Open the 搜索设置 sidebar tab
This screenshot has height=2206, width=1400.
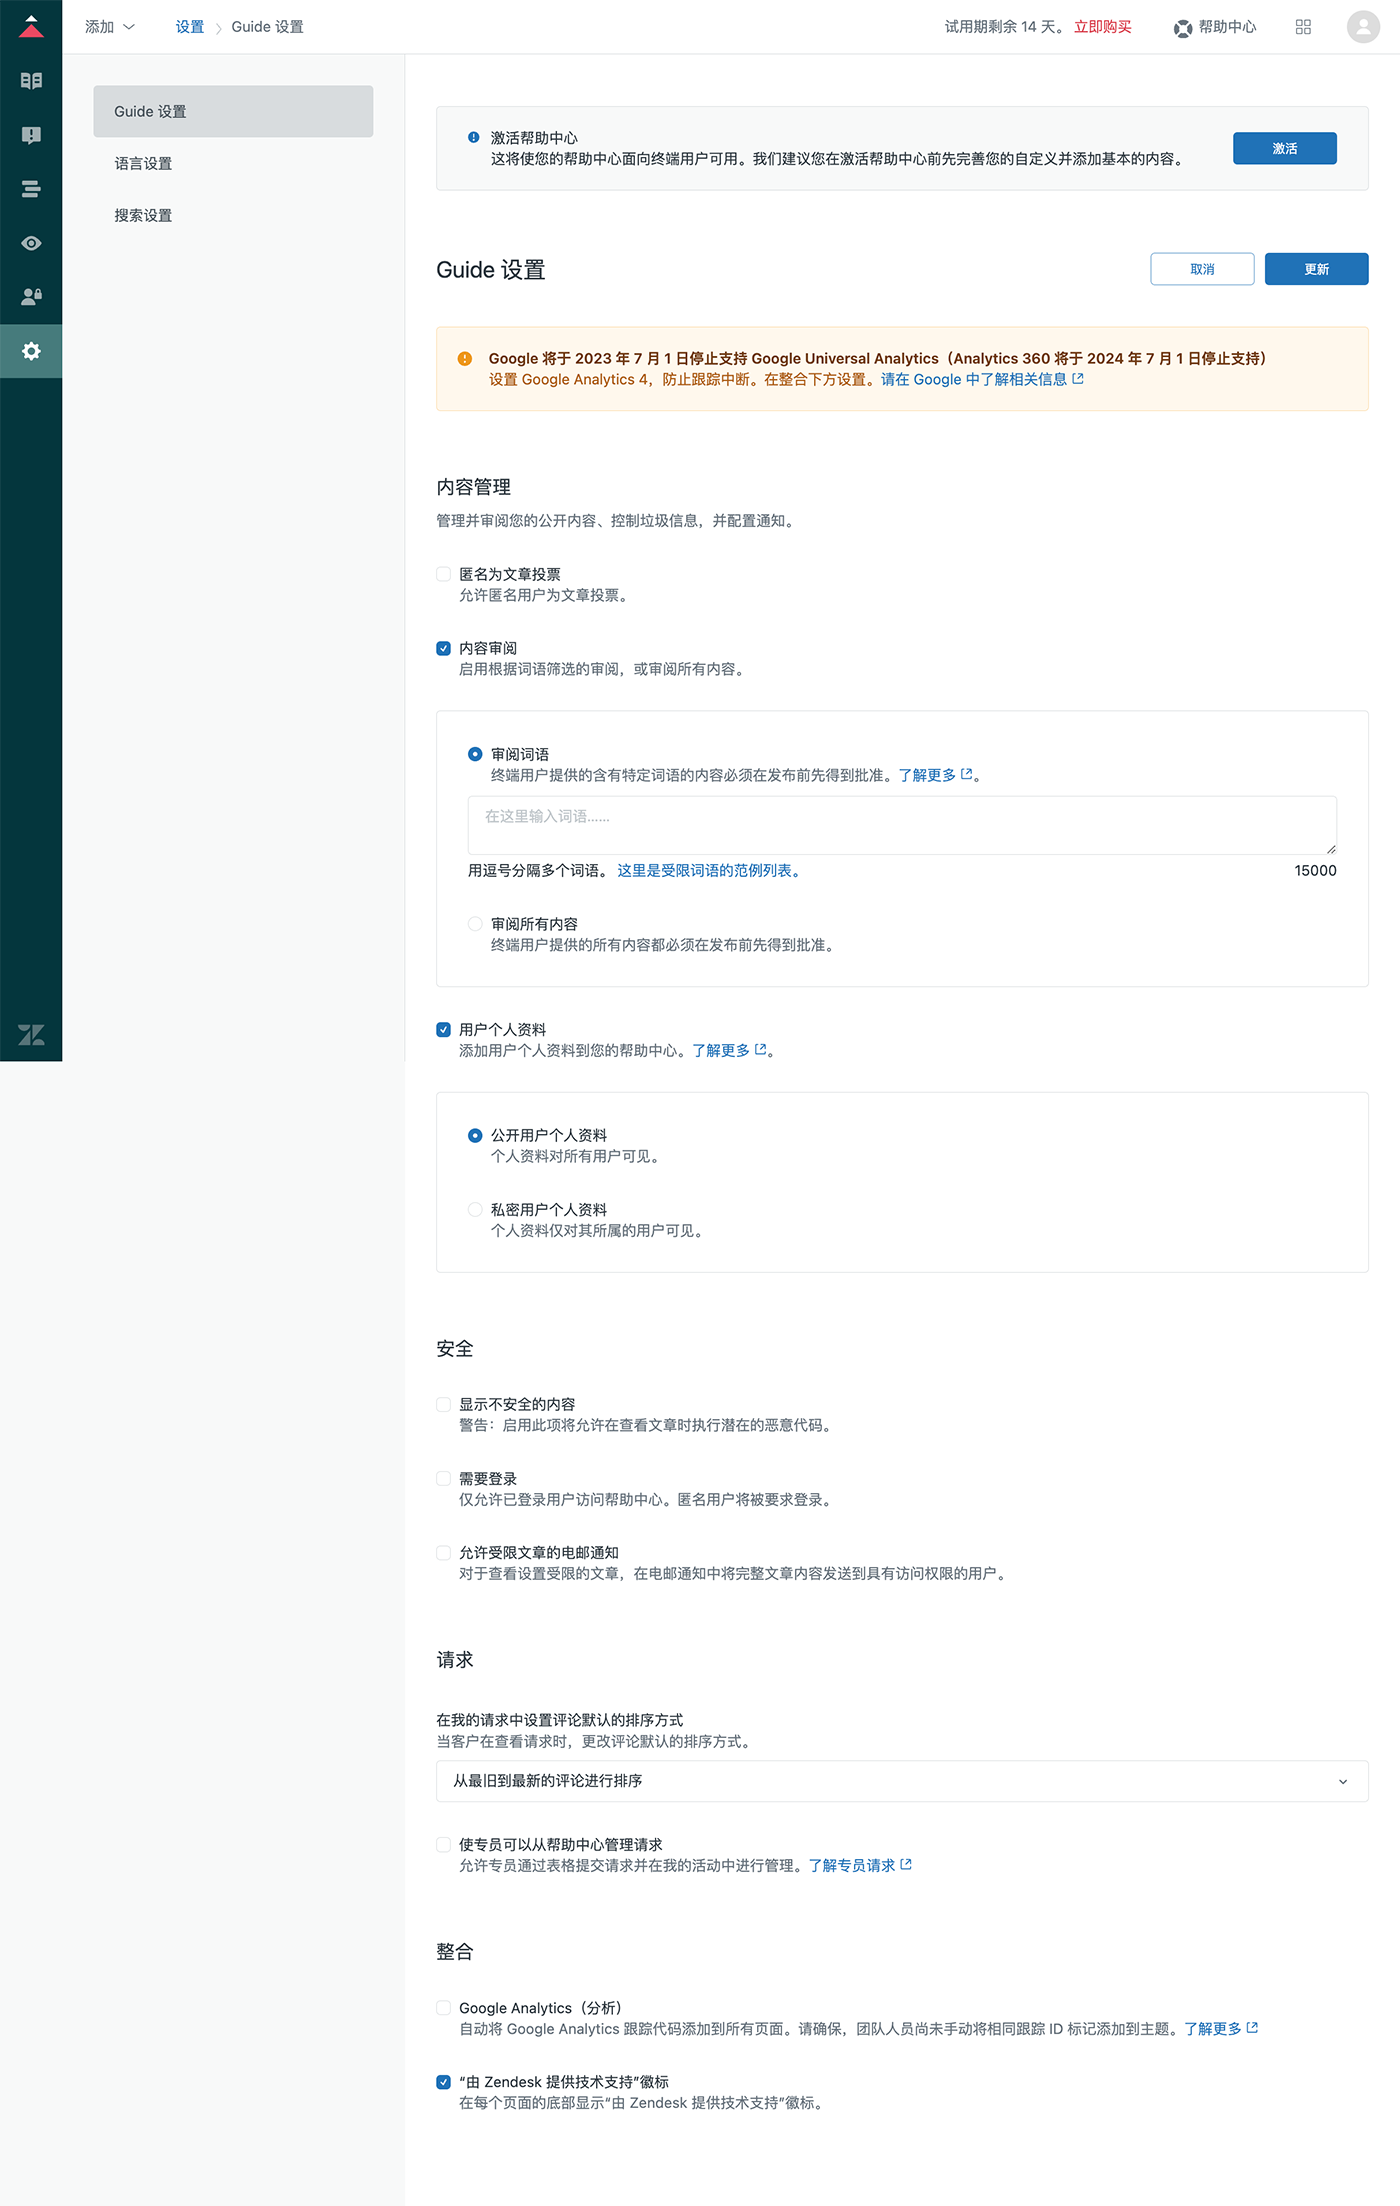point(233,215)
